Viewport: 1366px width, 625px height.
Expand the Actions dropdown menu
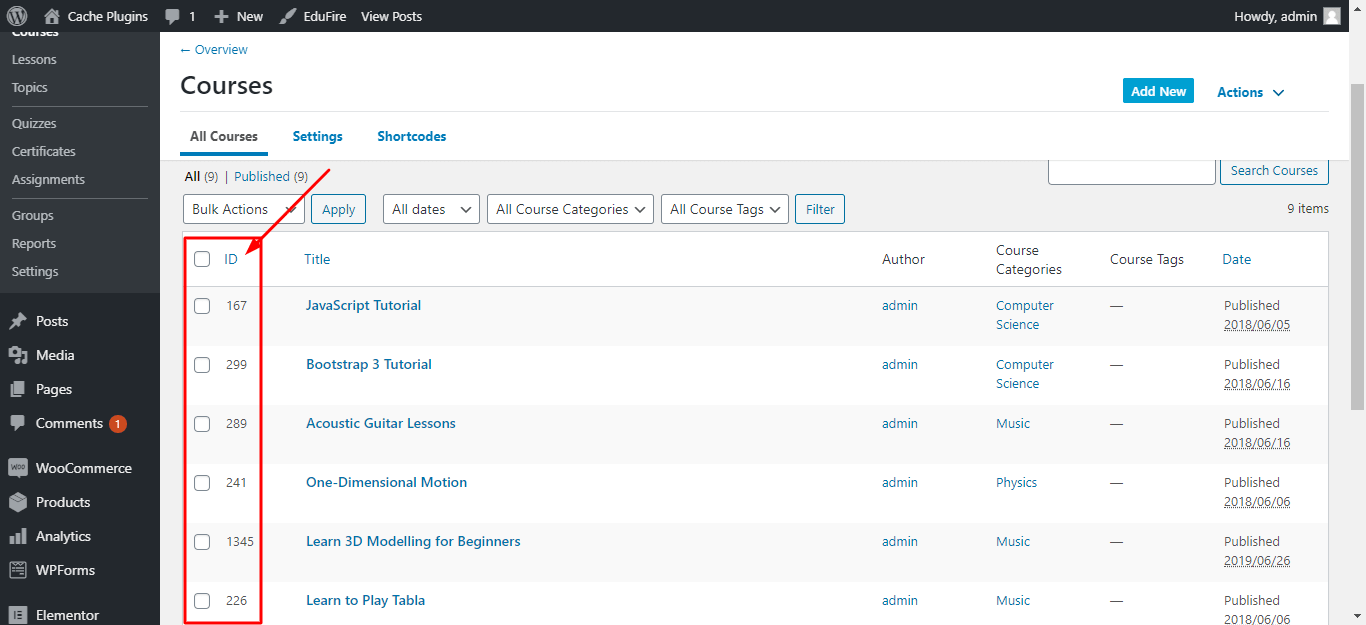pos(1250,92)
